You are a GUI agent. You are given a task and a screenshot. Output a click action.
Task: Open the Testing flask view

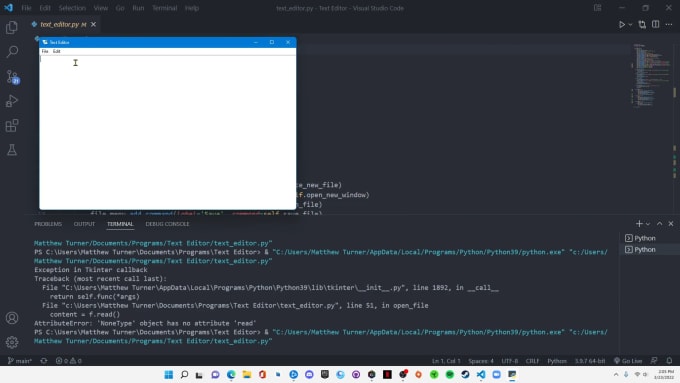12,150
